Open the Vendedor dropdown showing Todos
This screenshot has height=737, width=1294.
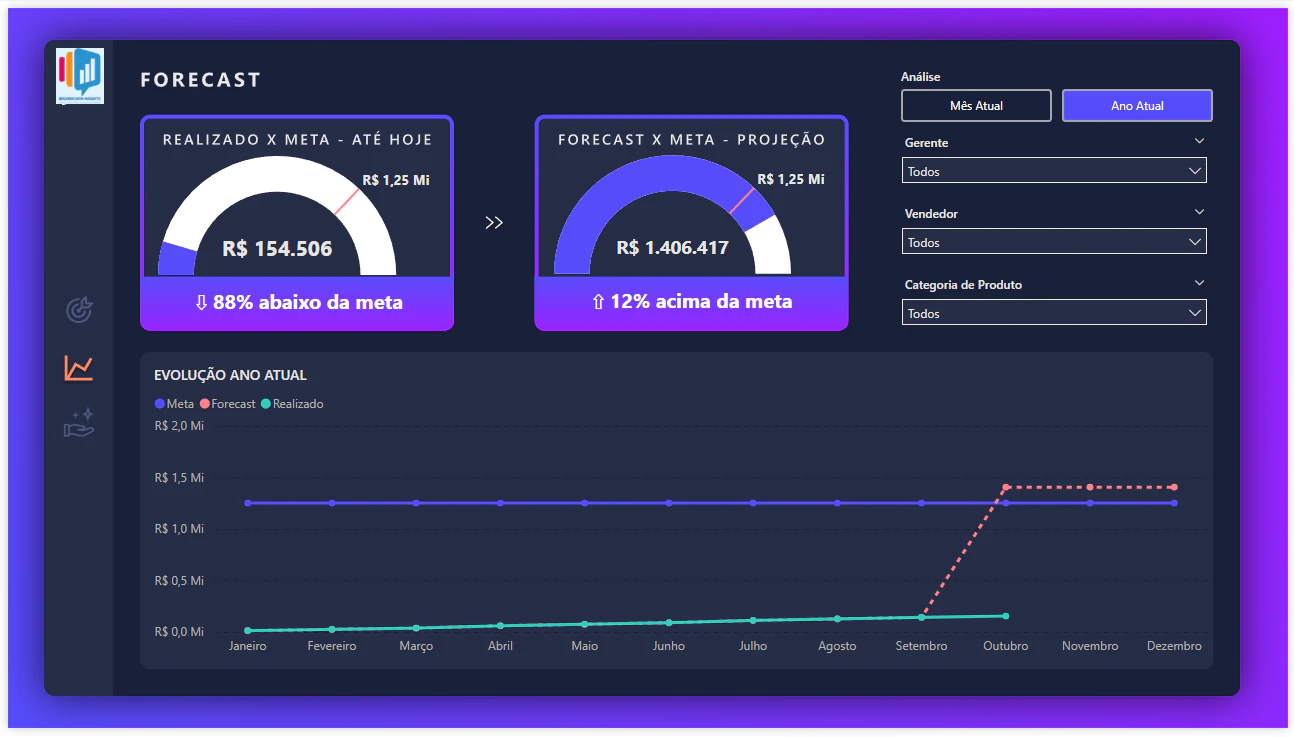coord(1054,242)
